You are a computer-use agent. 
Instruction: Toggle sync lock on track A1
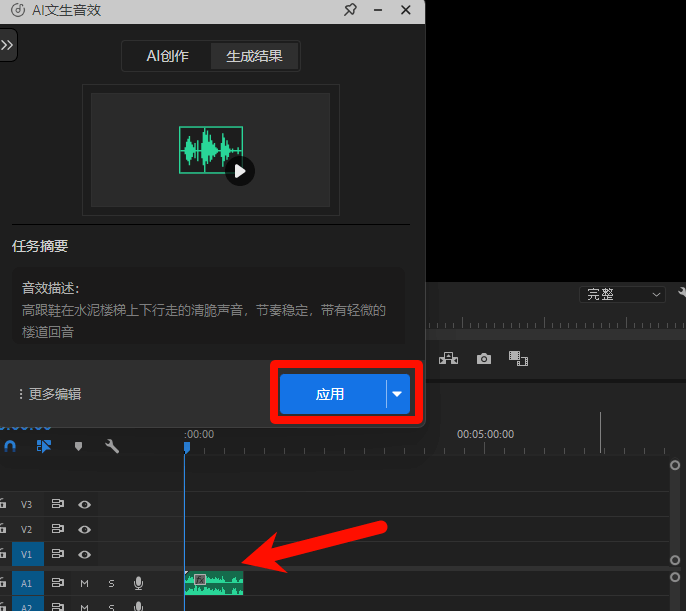tap(58, 583)
